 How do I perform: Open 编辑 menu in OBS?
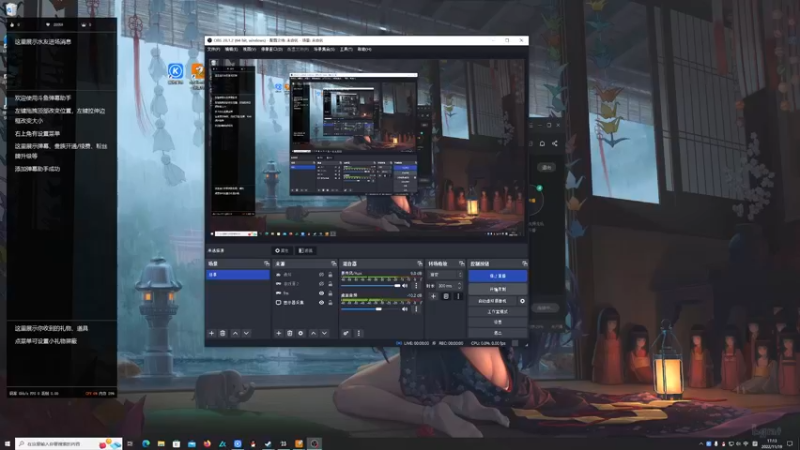231,49
